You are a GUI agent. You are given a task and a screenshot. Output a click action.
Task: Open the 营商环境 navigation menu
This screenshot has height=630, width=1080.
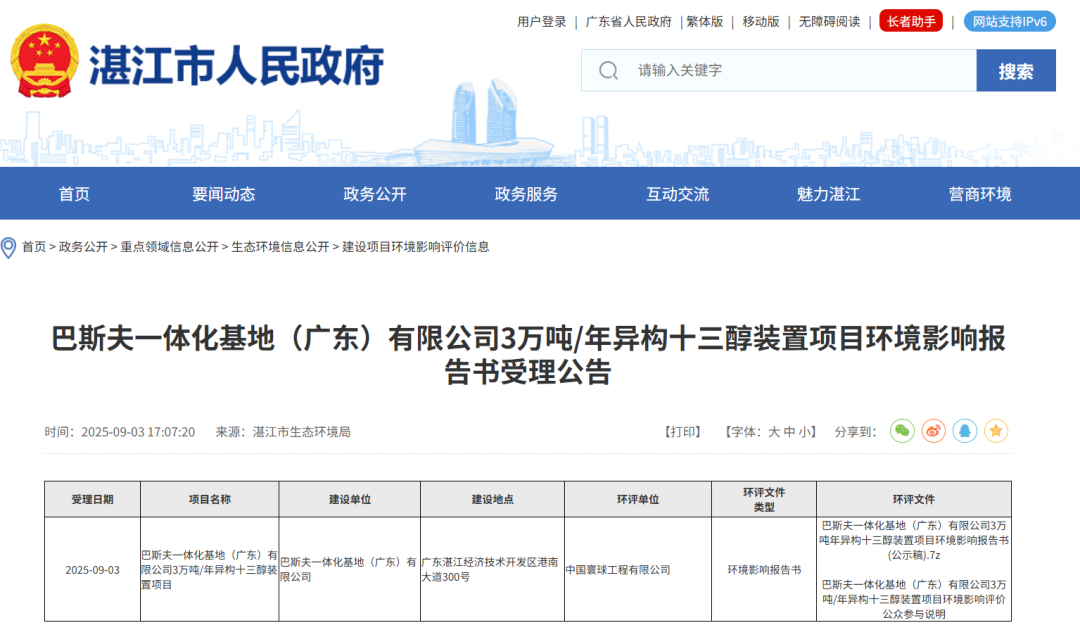[x=982, y=195]
